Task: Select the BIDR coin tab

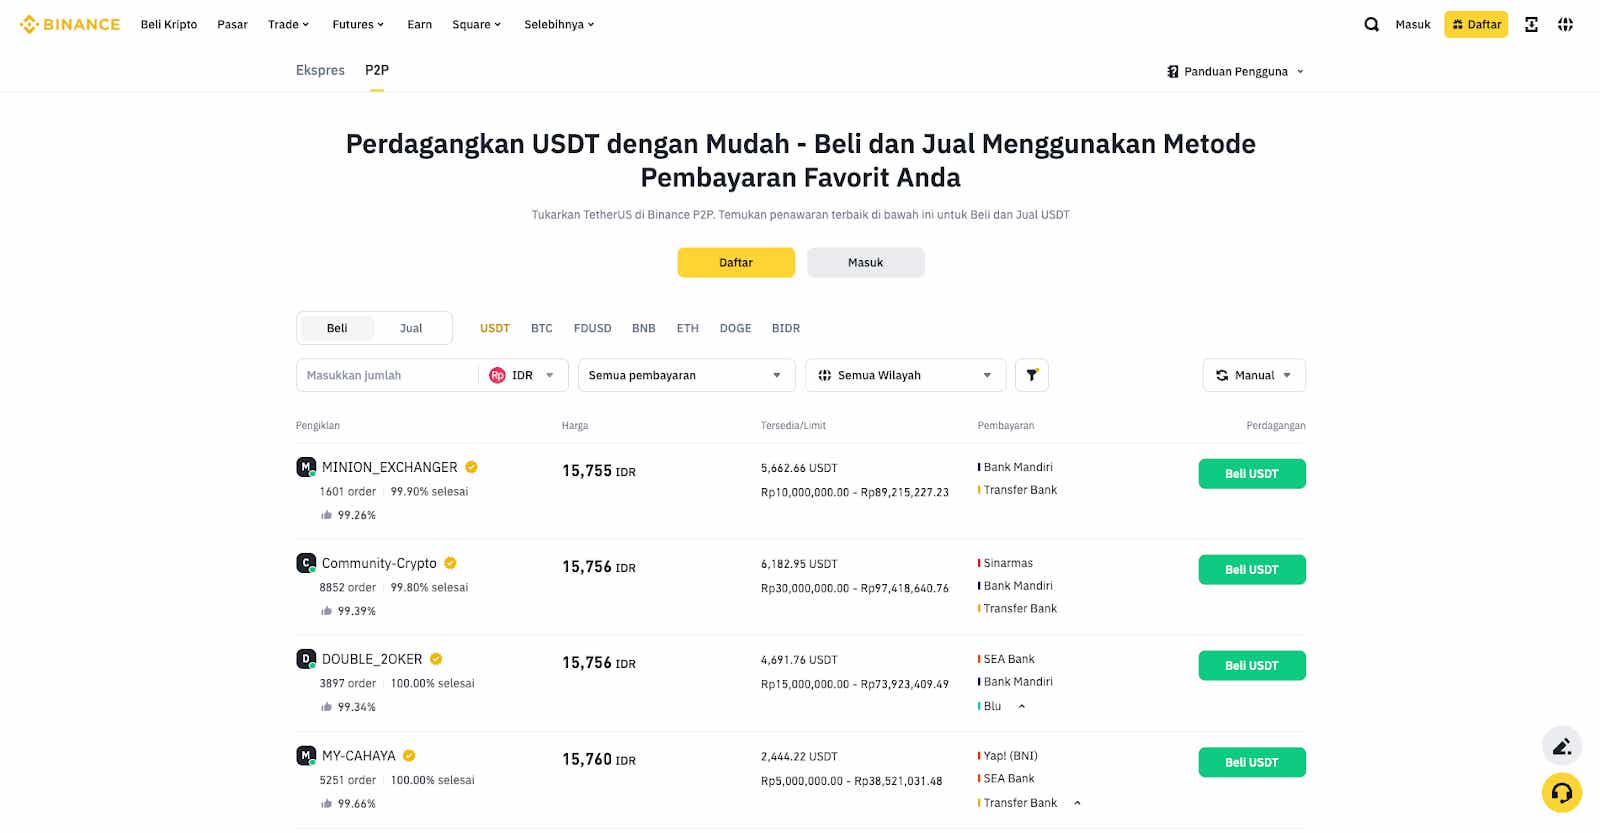Action: click(x=786, y=328)
